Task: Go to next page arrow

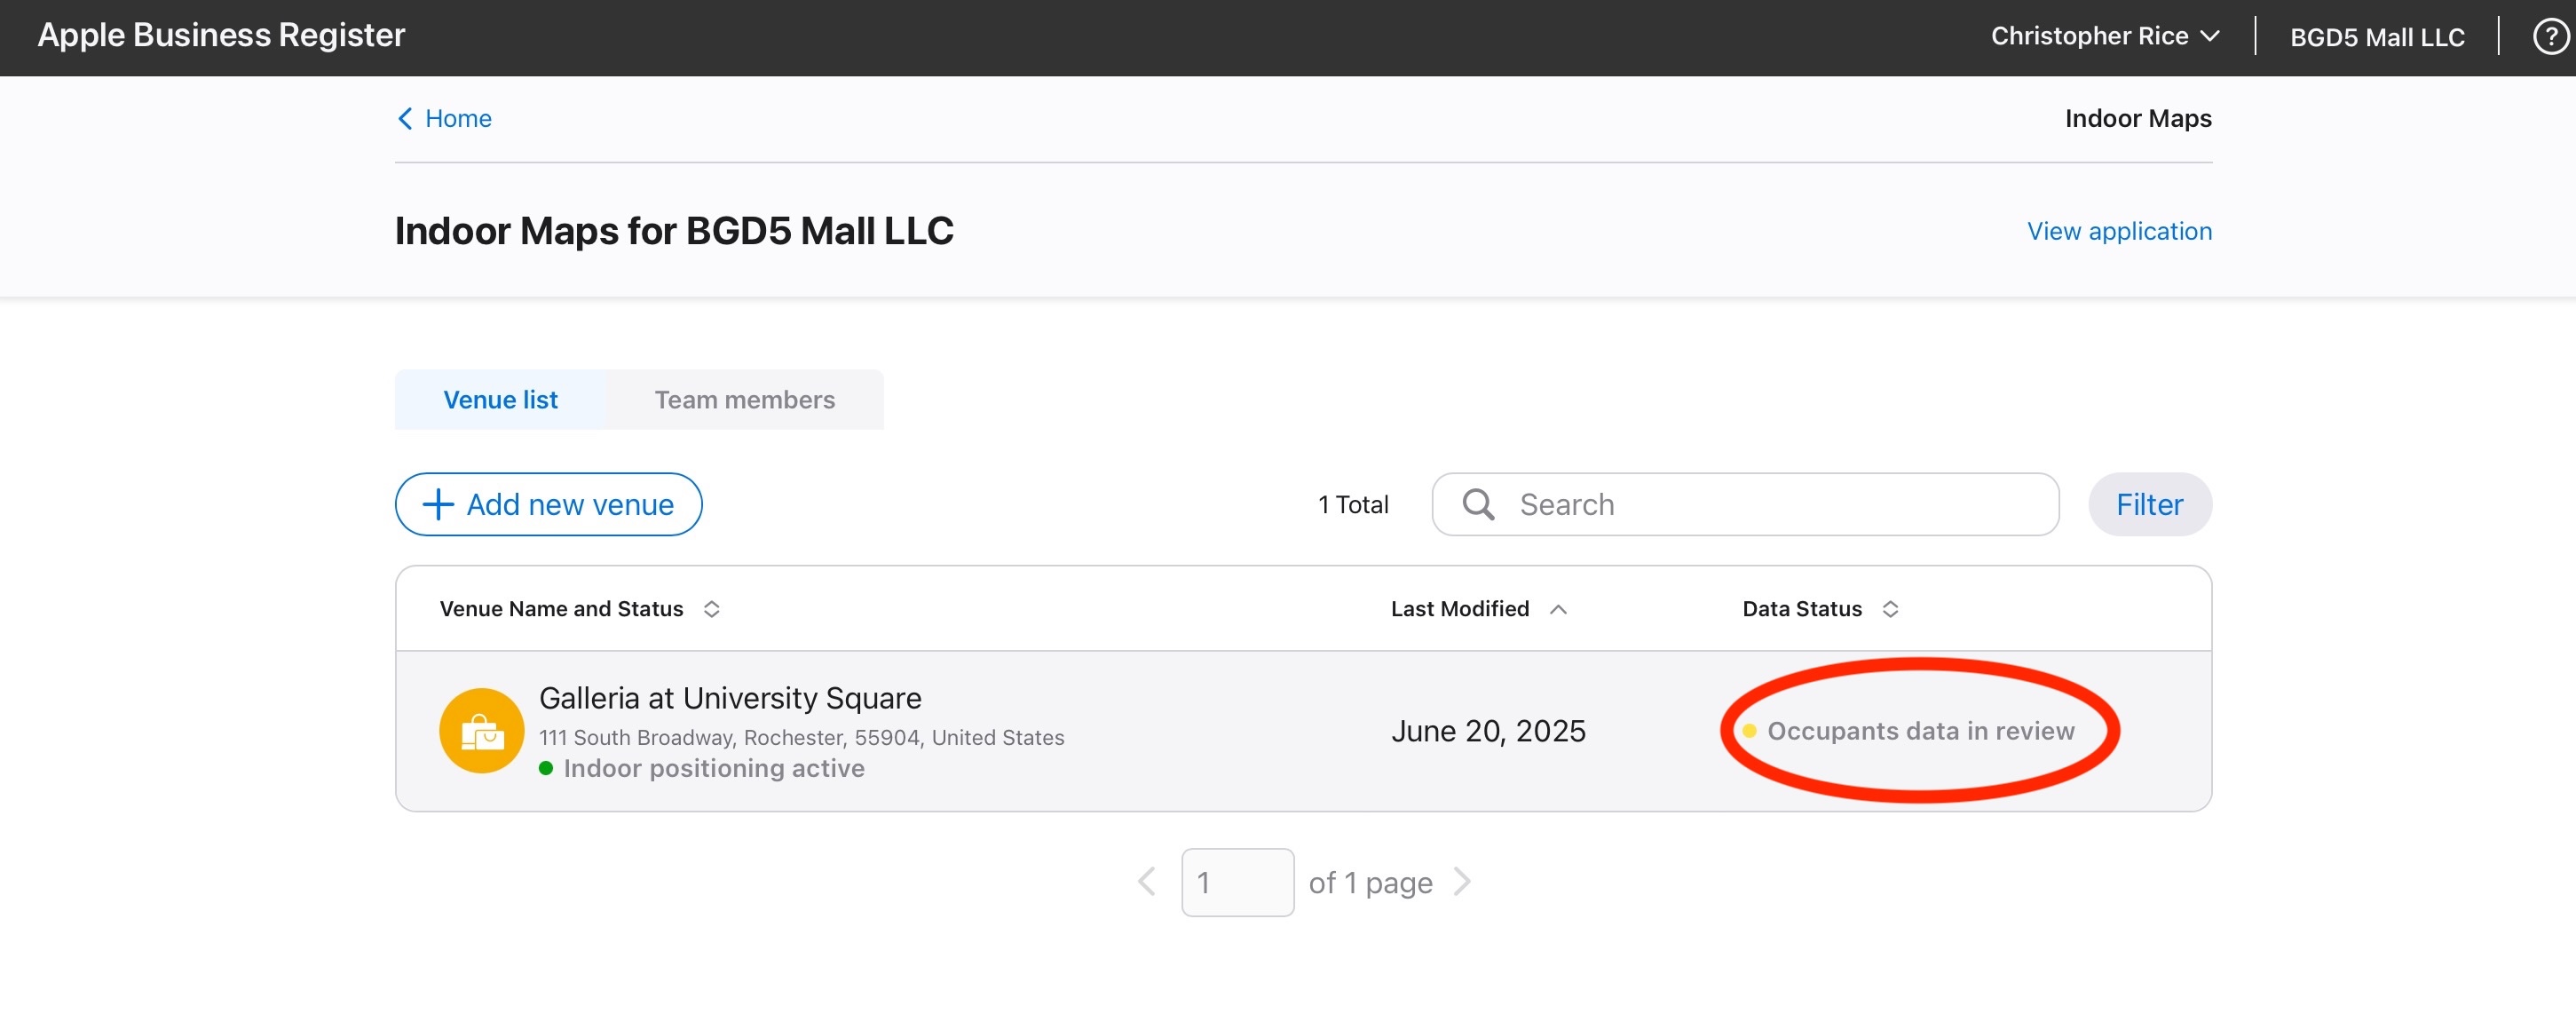Action: (1462, 882)
